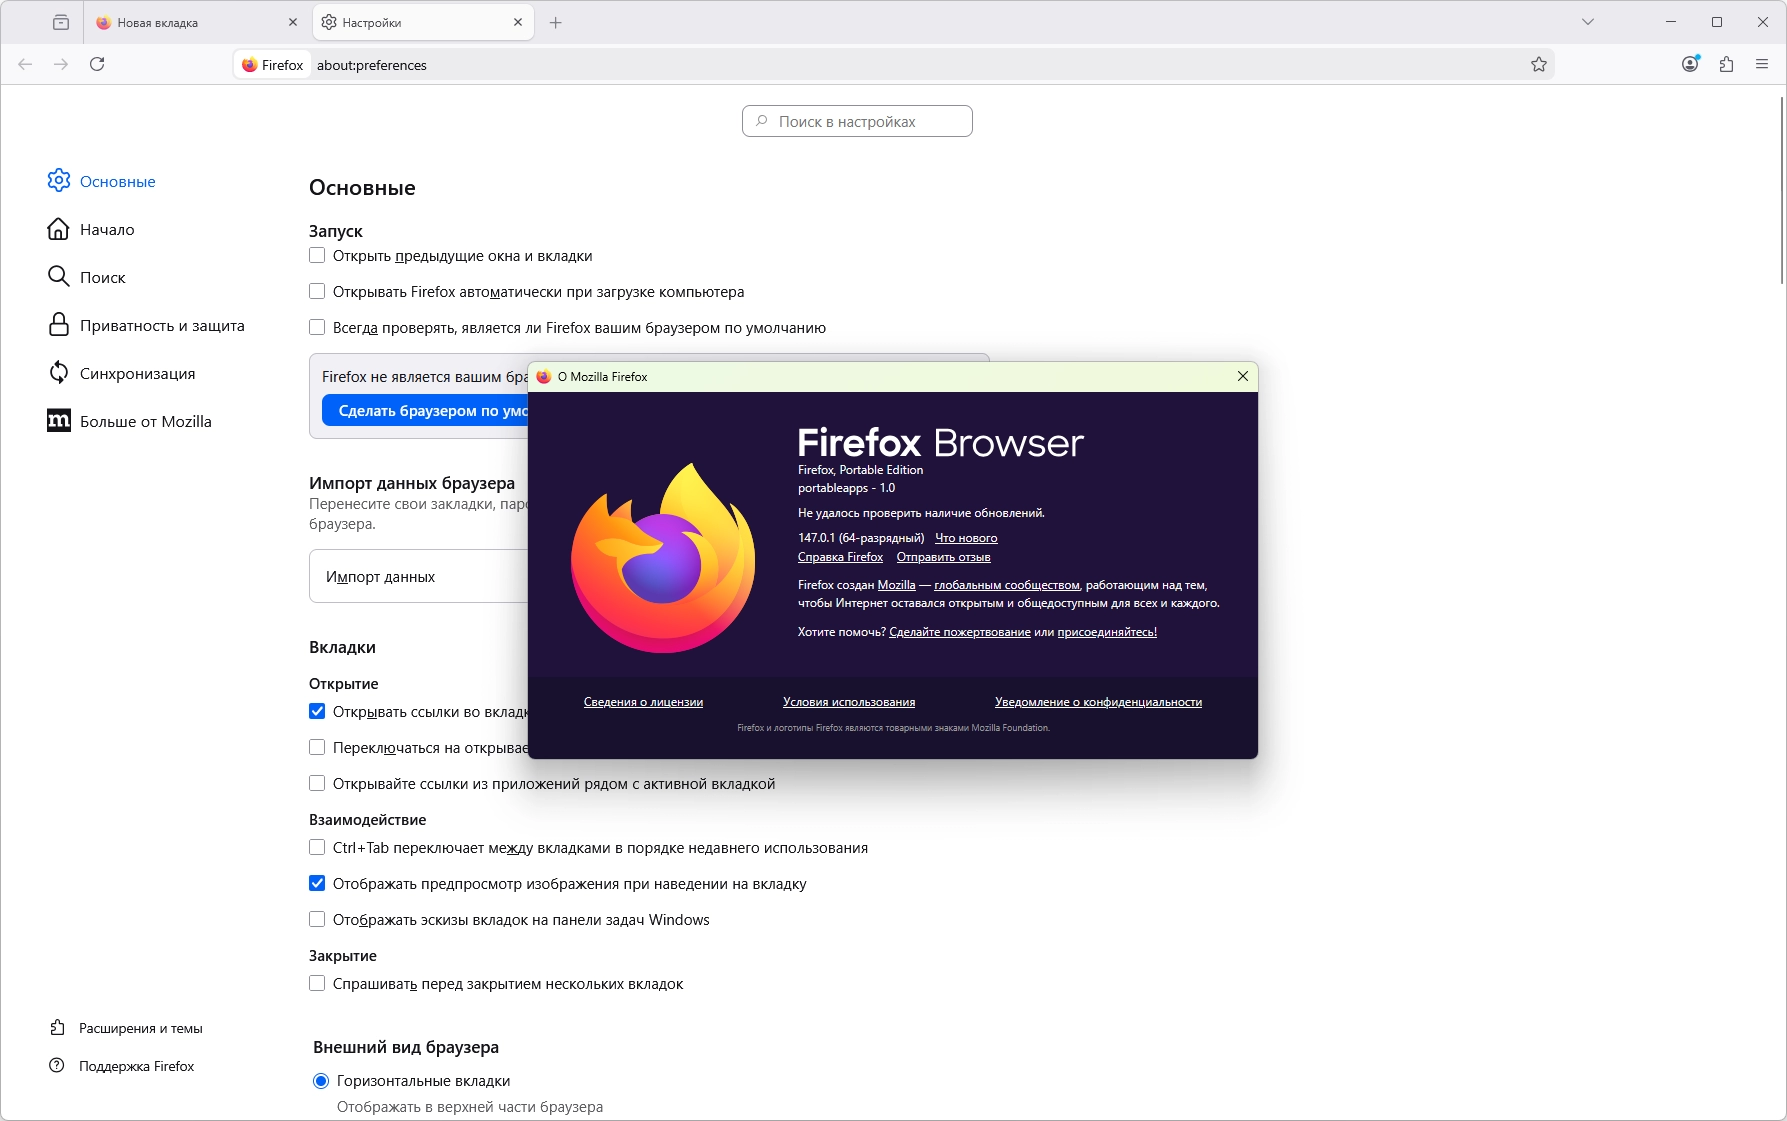
Task: Click the присоединяйтесь! link
Action: pyautogui.click(x=1107, y=632)
